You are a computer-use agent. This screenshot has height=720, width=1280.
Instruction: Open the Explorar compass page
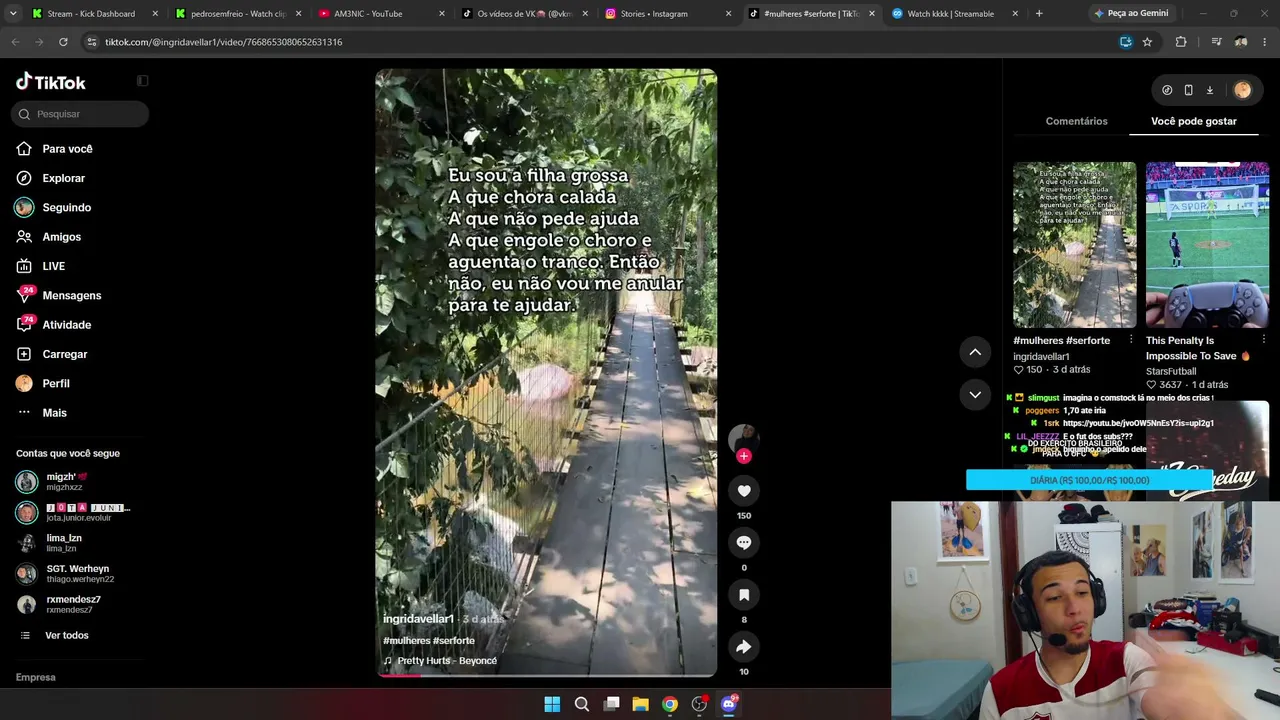coord(63,178)
